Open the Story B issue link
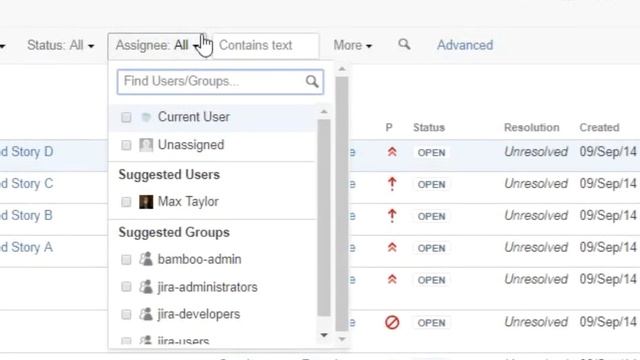Screen dimensions: 640x360 click(27, 216)
